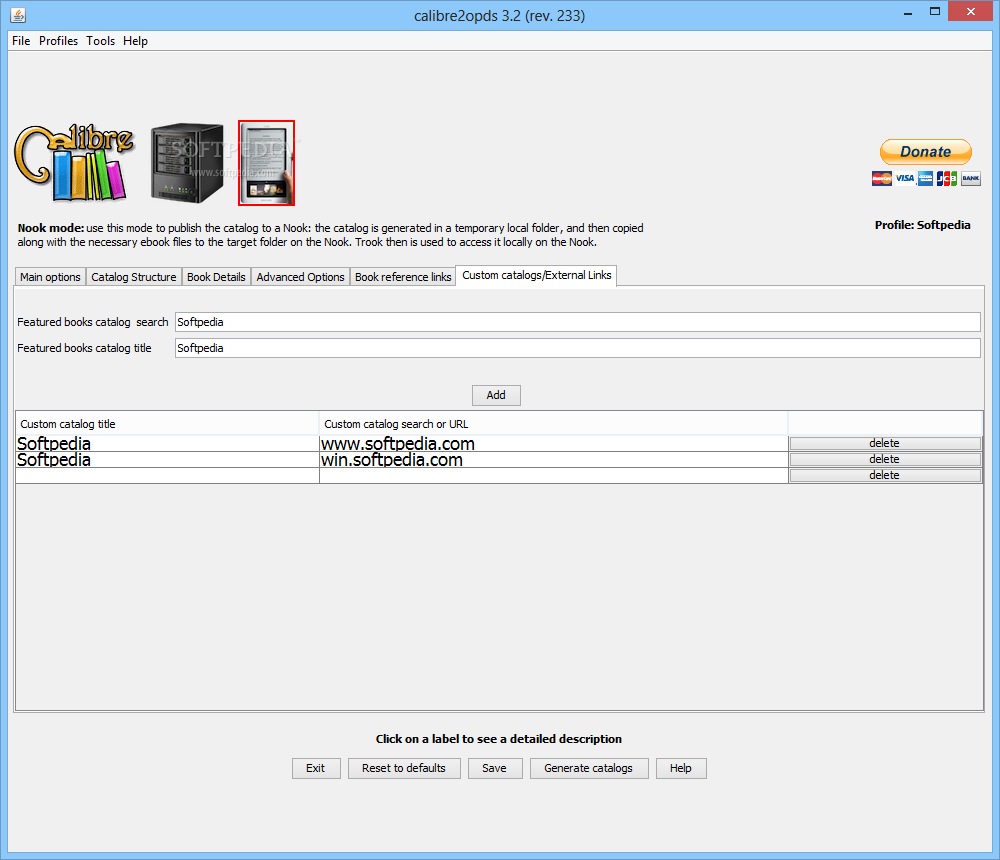This screenshot has height=860, width=1000.
Task: Delete the win.softpedia.com catalog row
Action: pyautogui.click(x=885, y=459)
